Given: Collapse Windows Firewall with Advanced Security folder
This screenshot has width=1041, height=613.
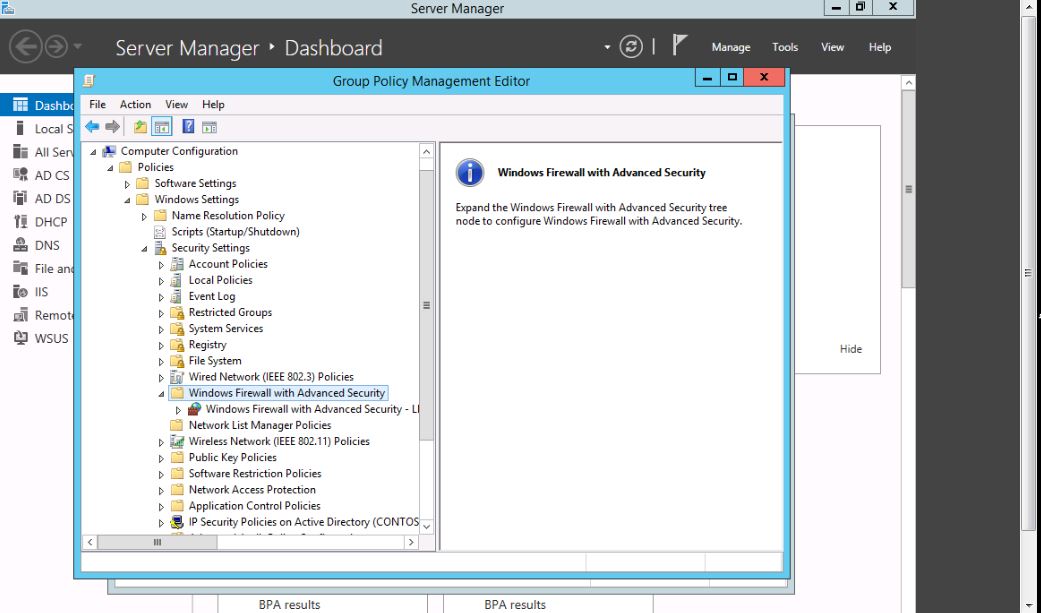Looking at the screenshot, I should pos(161,394).
